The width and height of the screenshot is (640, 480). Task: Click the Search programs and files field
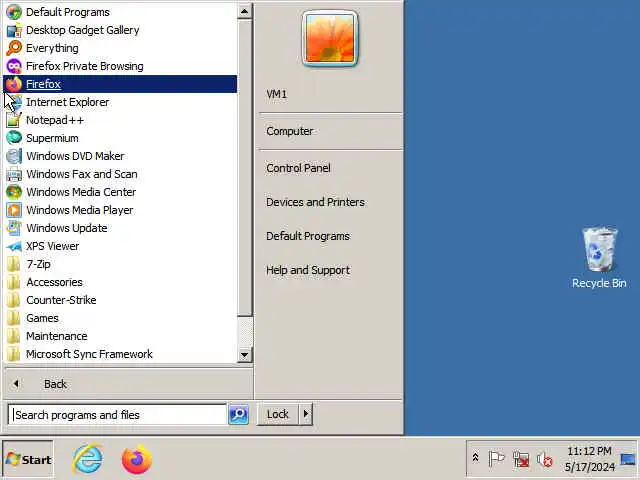[x=118, y=415]
